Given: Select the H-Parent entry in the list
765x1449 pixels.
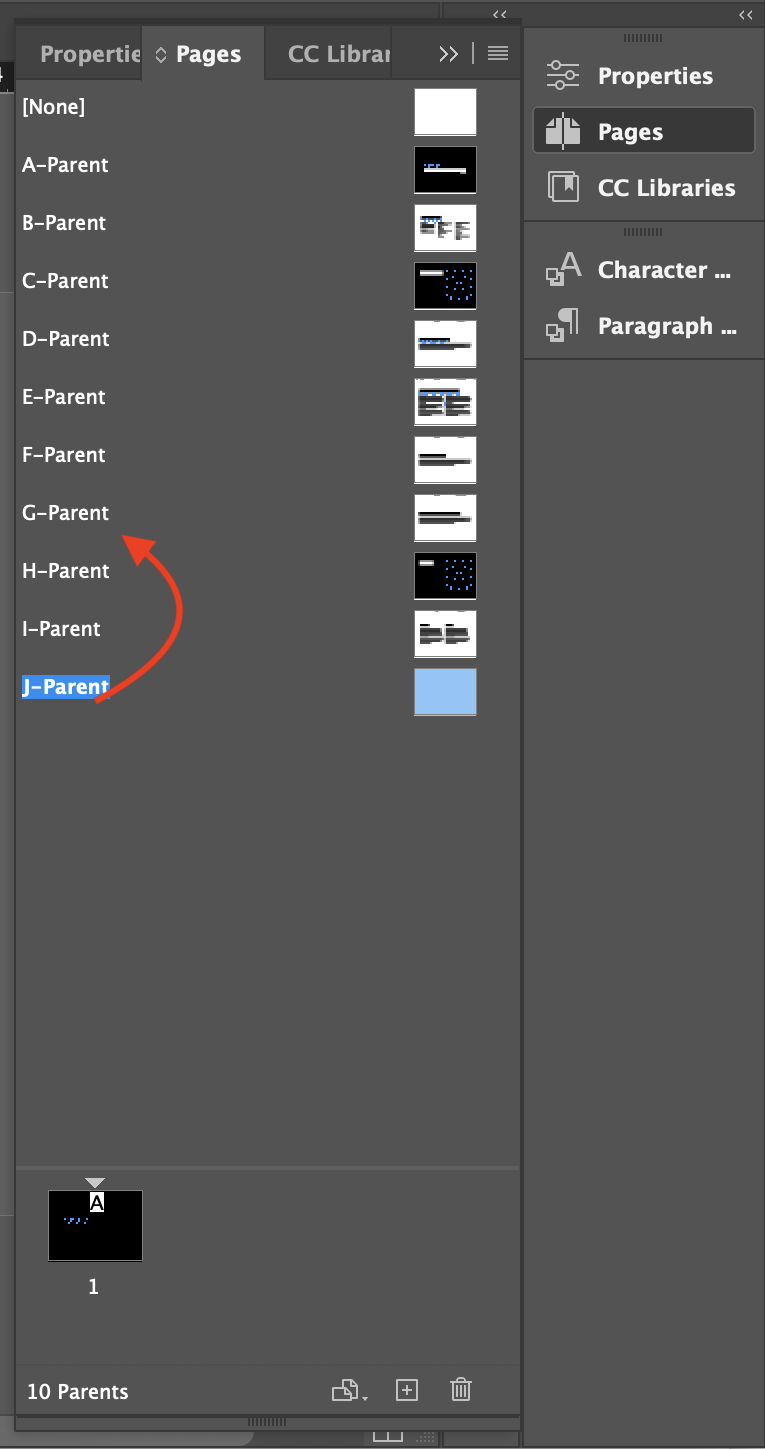Looking at the screenshot, I should [66, 571].
